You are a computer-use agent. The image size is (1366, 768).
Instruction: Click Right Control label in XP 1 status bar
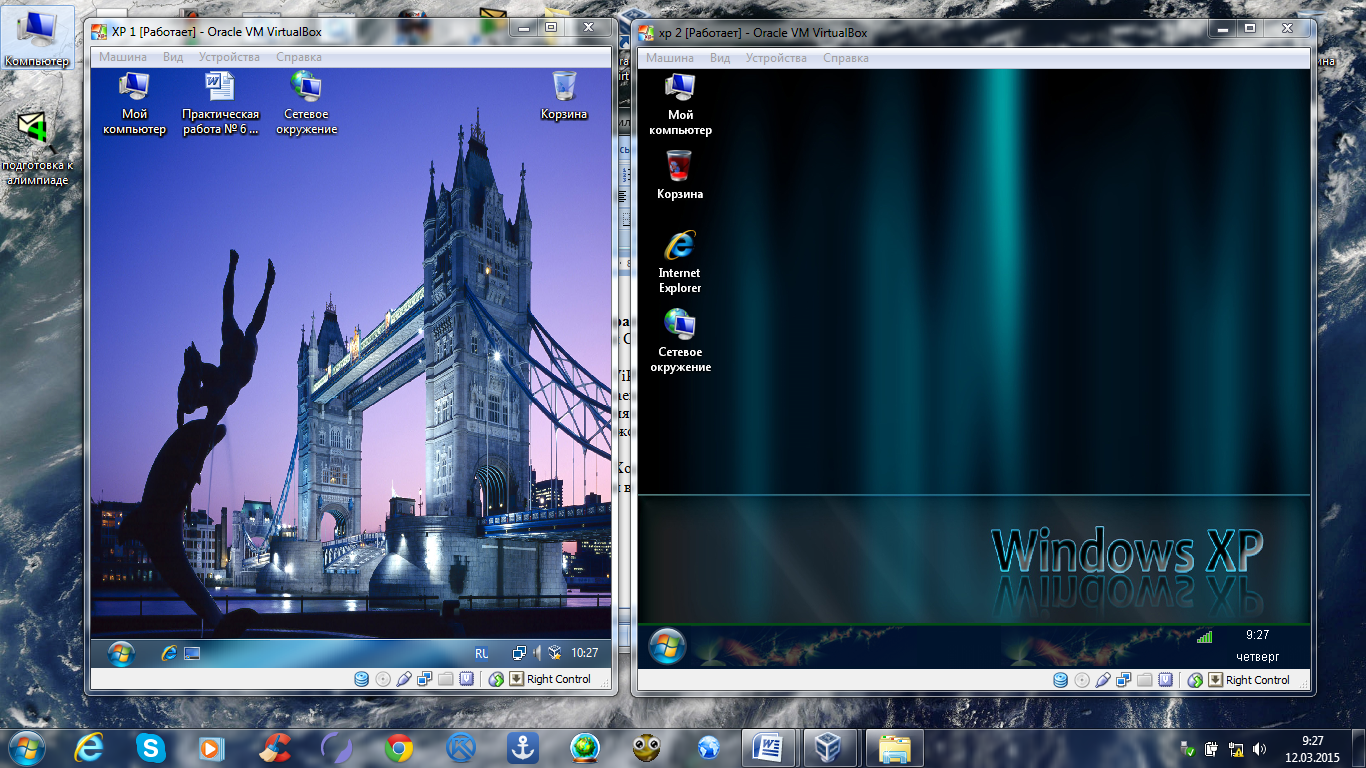pos(559,679)
